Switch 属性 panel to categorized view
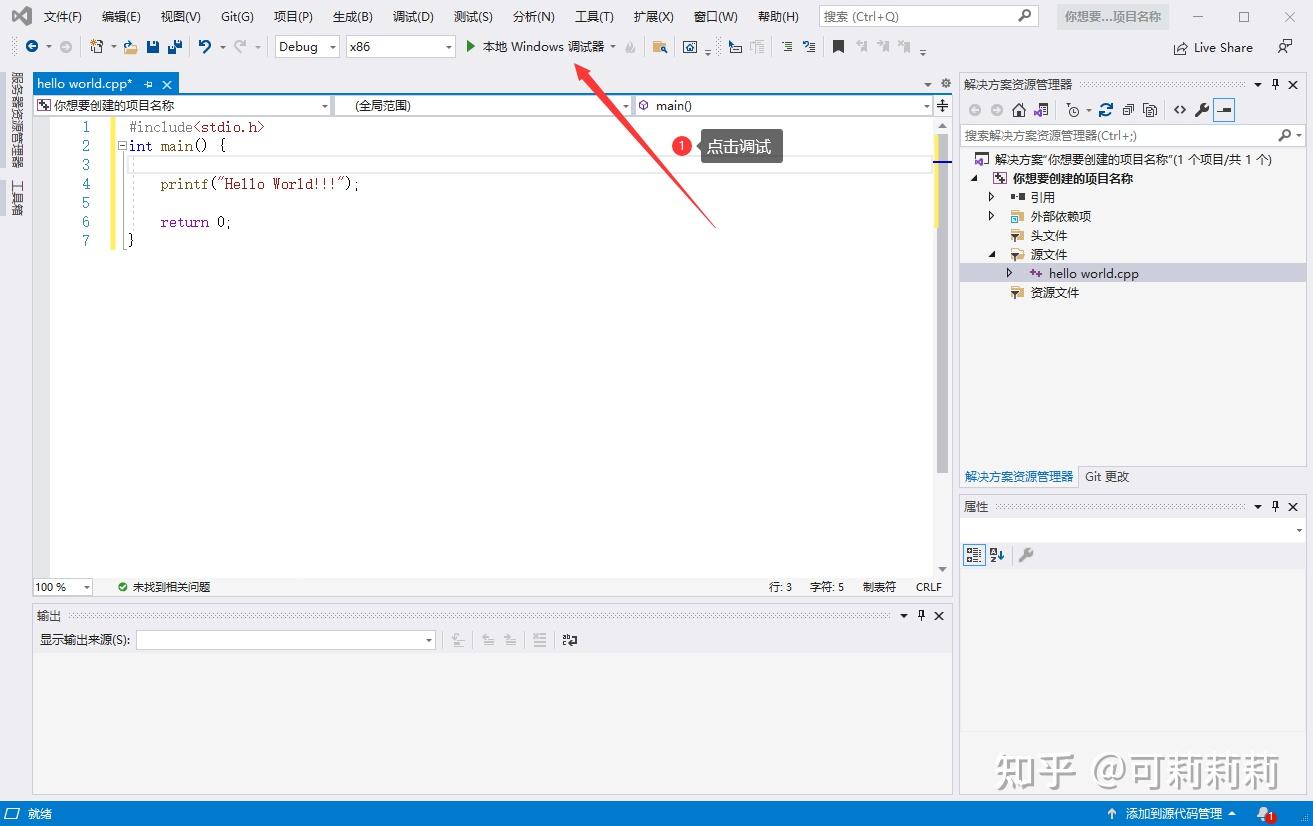This screenshot has height=826, width=1313. click(973, 555)
